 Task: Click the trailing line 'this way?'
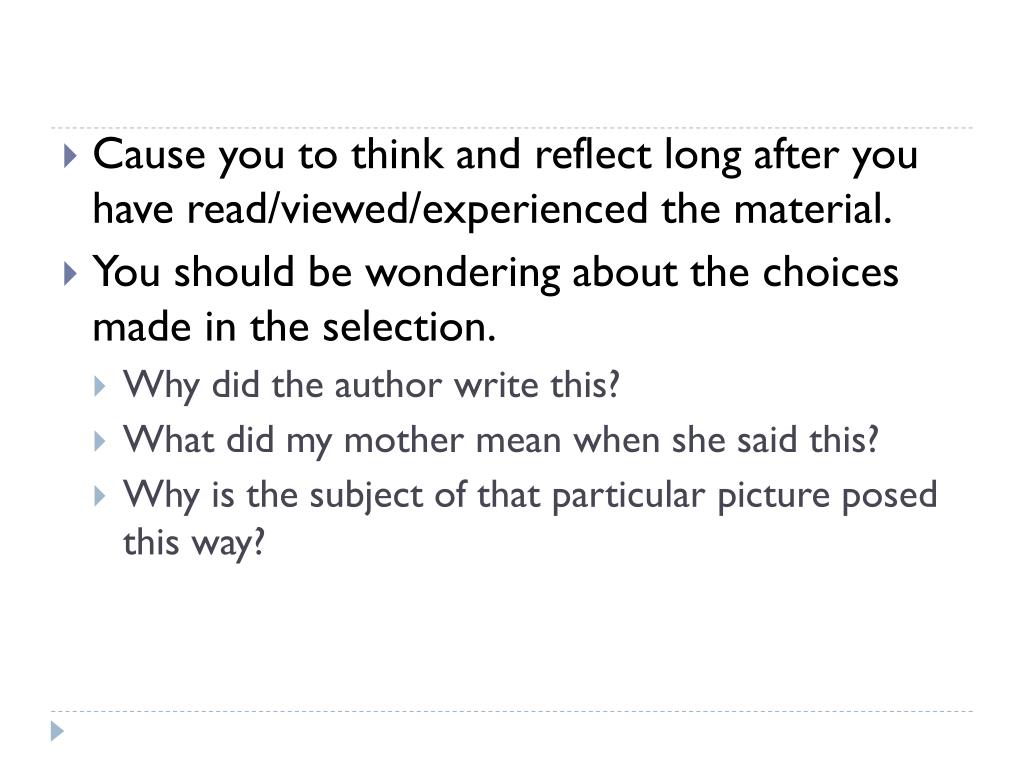194,543
